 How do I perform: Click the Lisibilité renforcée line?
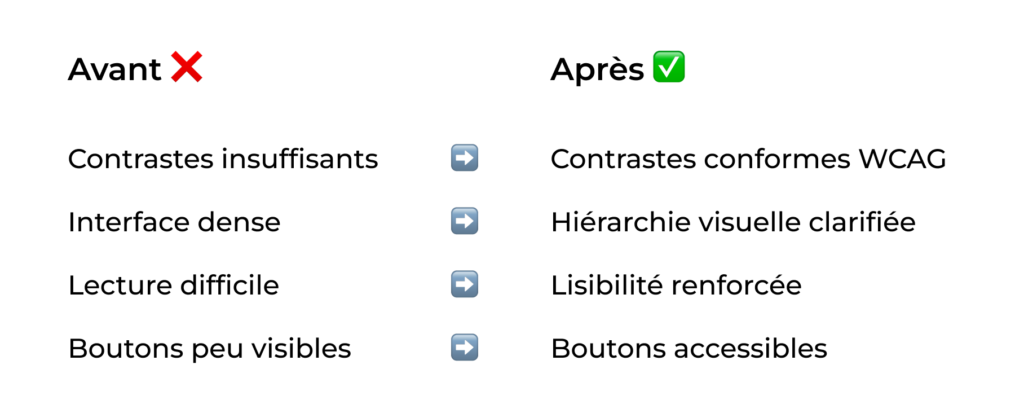(676, 285)
